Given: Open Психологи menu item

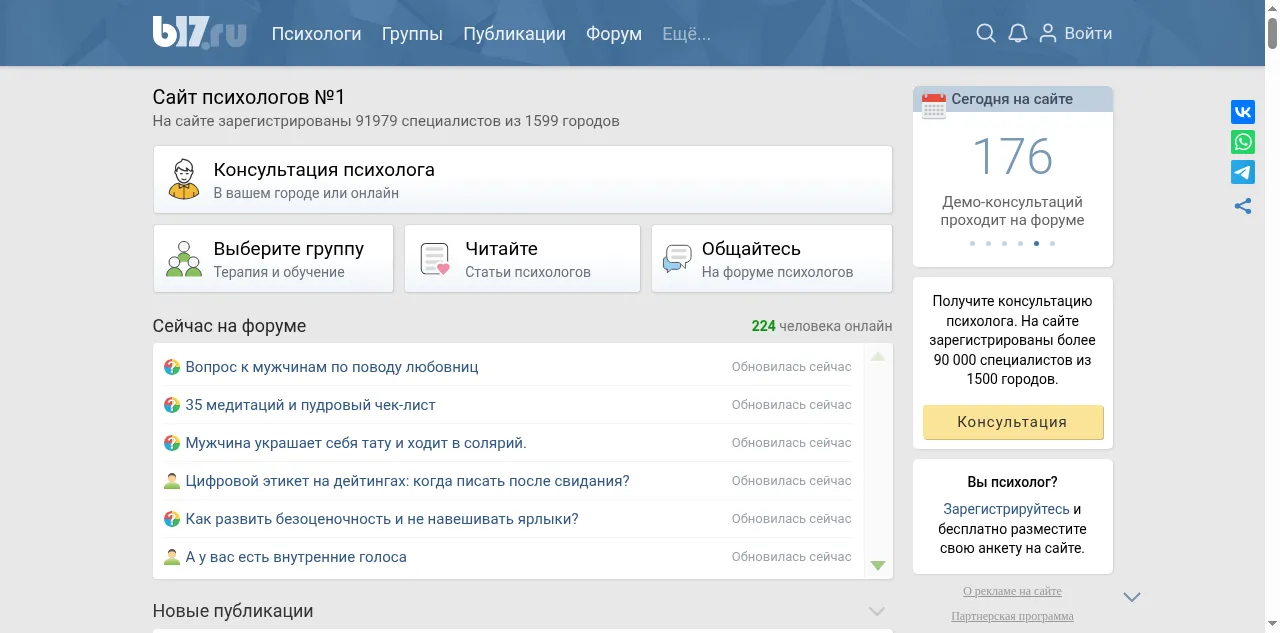Looking at the screenshot, I should [316, 33].
